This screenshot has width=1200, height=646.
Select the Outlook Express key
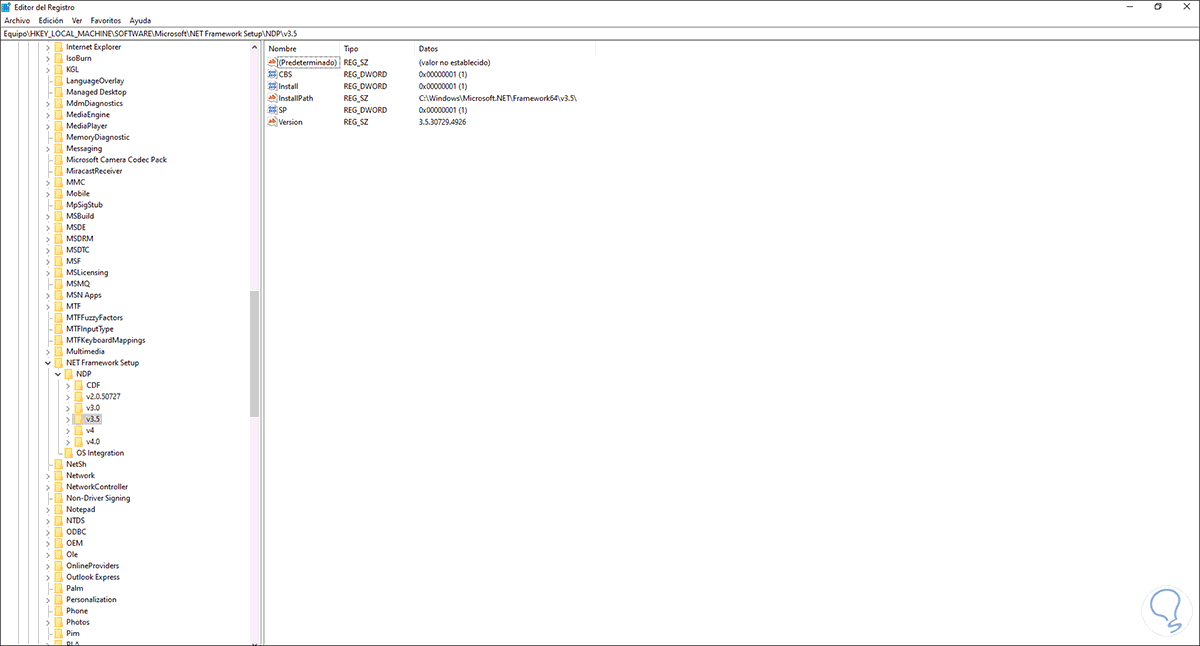(93, 577)
